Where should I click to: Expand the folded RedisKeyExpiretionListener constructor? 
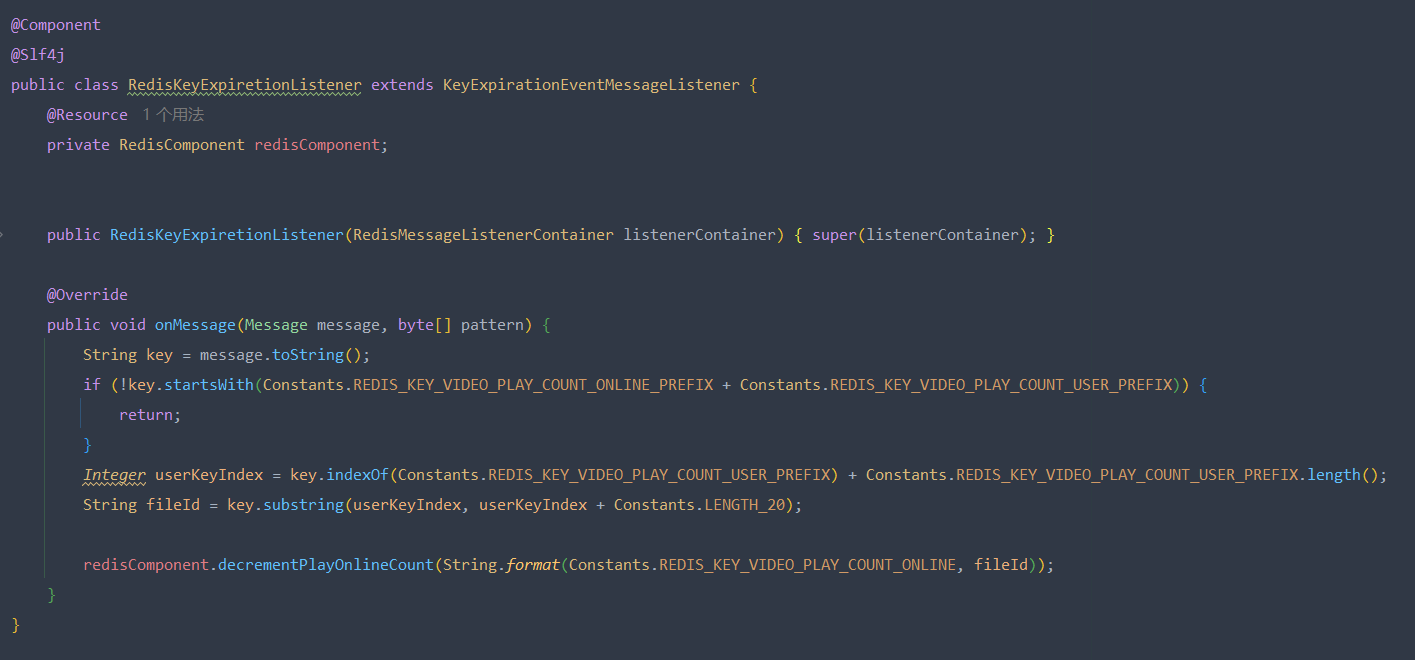tap(3, 235)
